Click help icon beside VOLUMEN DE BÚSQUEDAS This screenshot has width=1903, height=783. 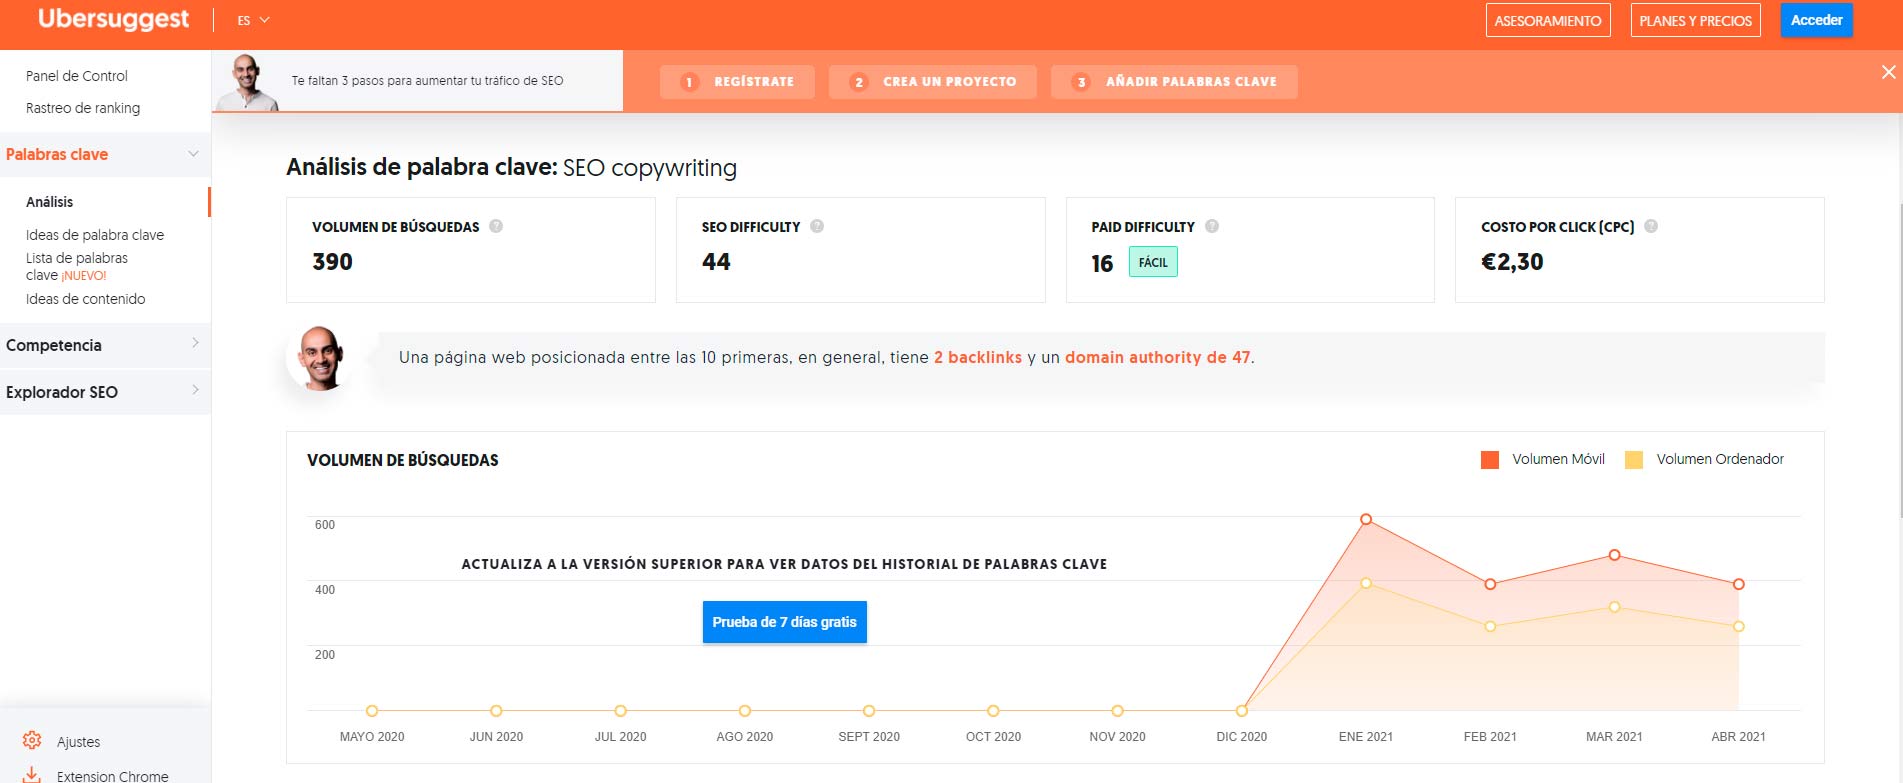click(x=496, y=226)
